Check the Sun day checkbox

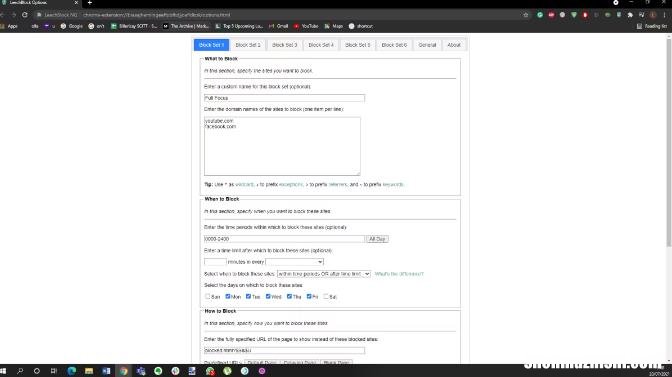[x=207, y=296]
